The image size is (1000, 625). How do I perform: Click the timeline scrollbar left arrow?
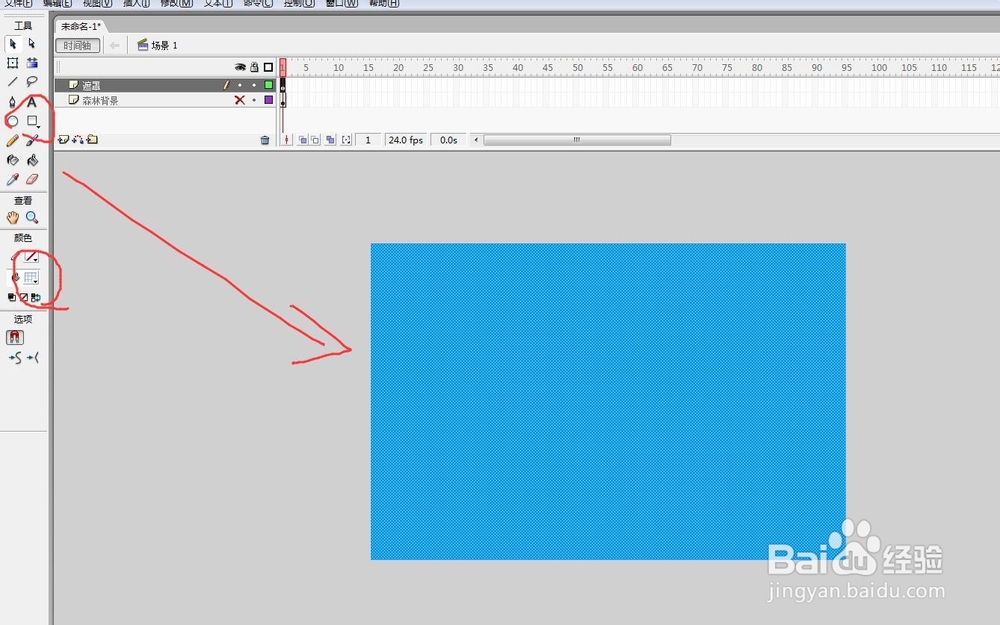point(476,140)
